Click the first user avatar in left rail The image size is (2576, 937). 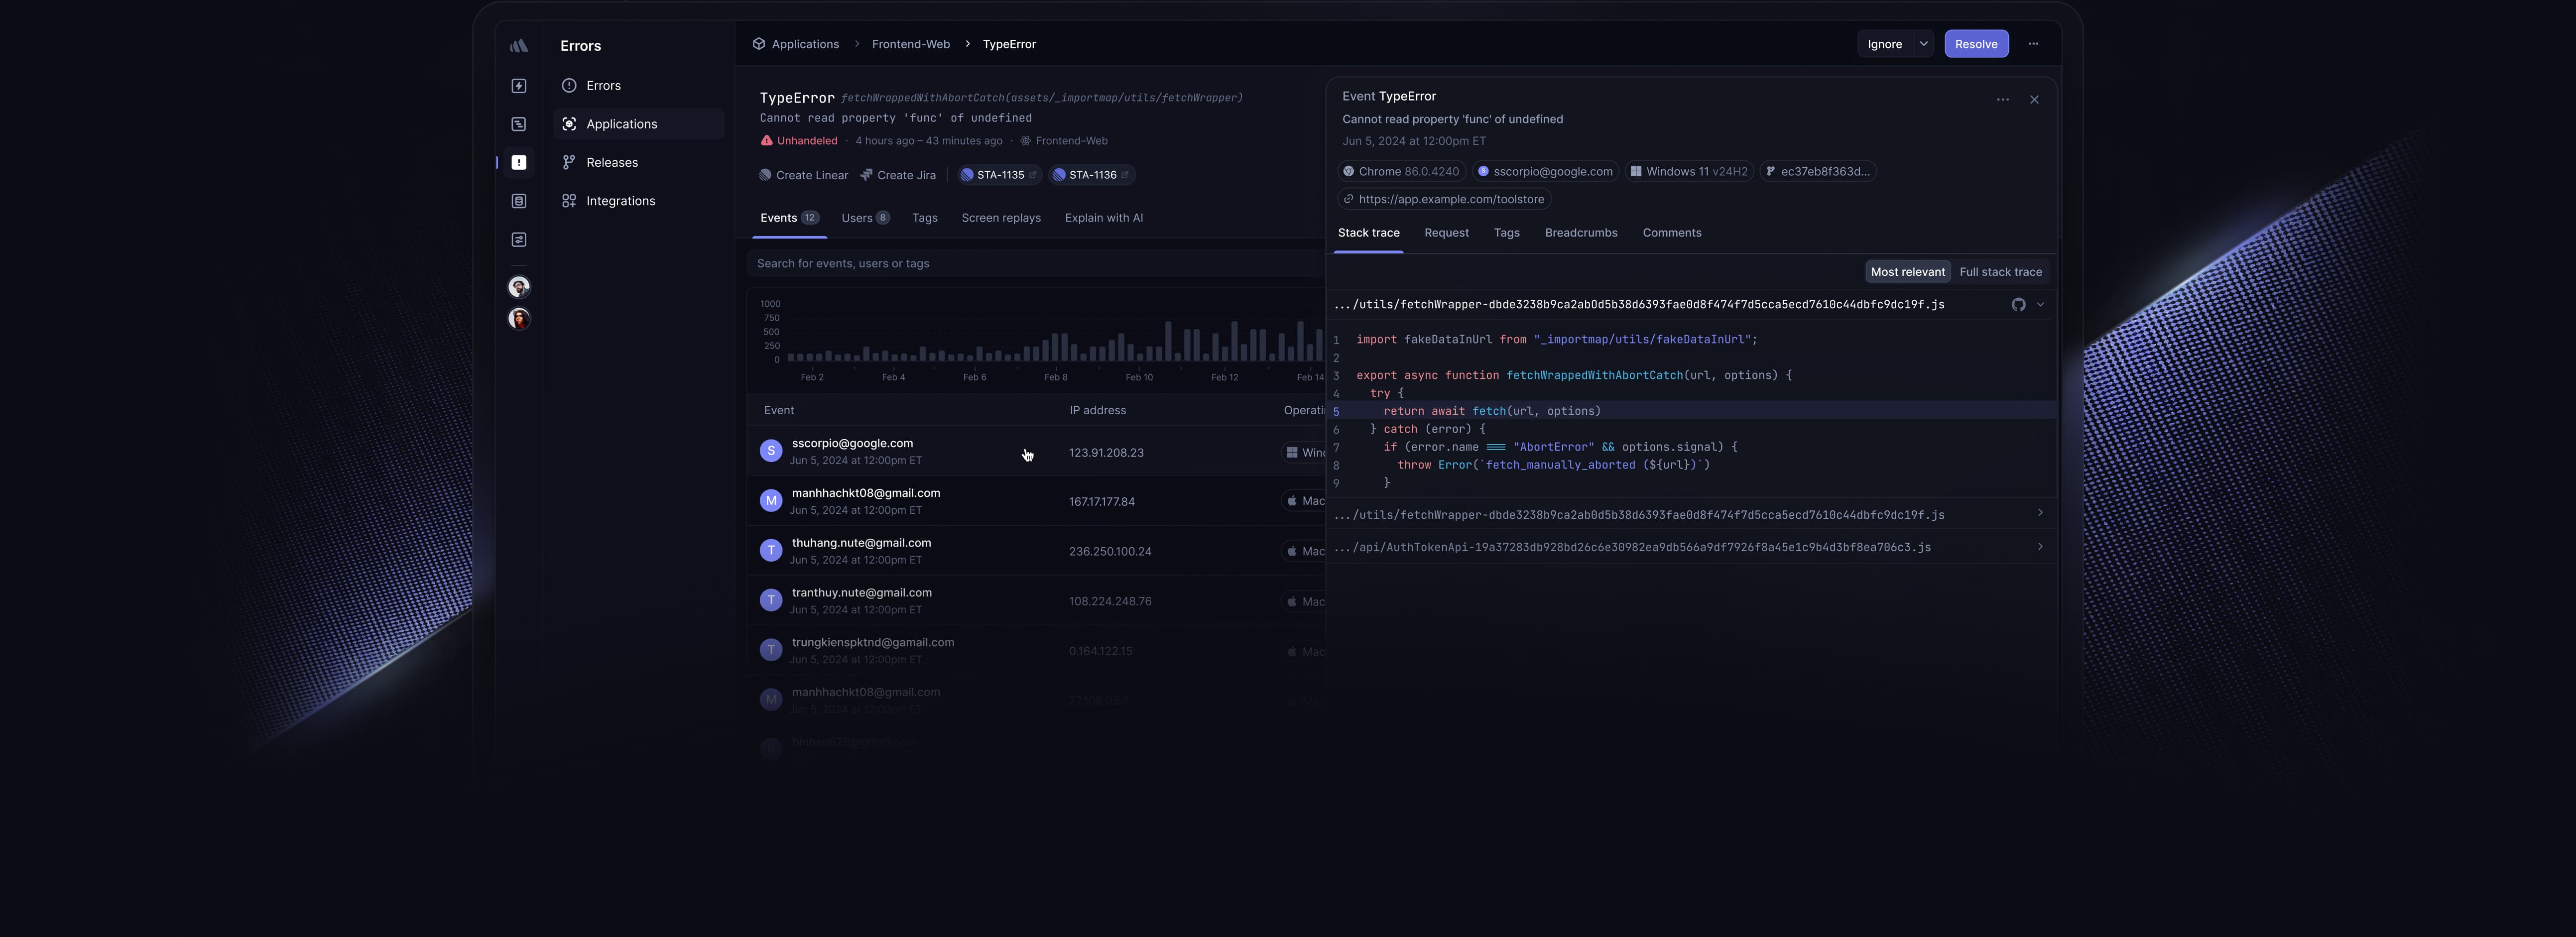tap(518, 288)
